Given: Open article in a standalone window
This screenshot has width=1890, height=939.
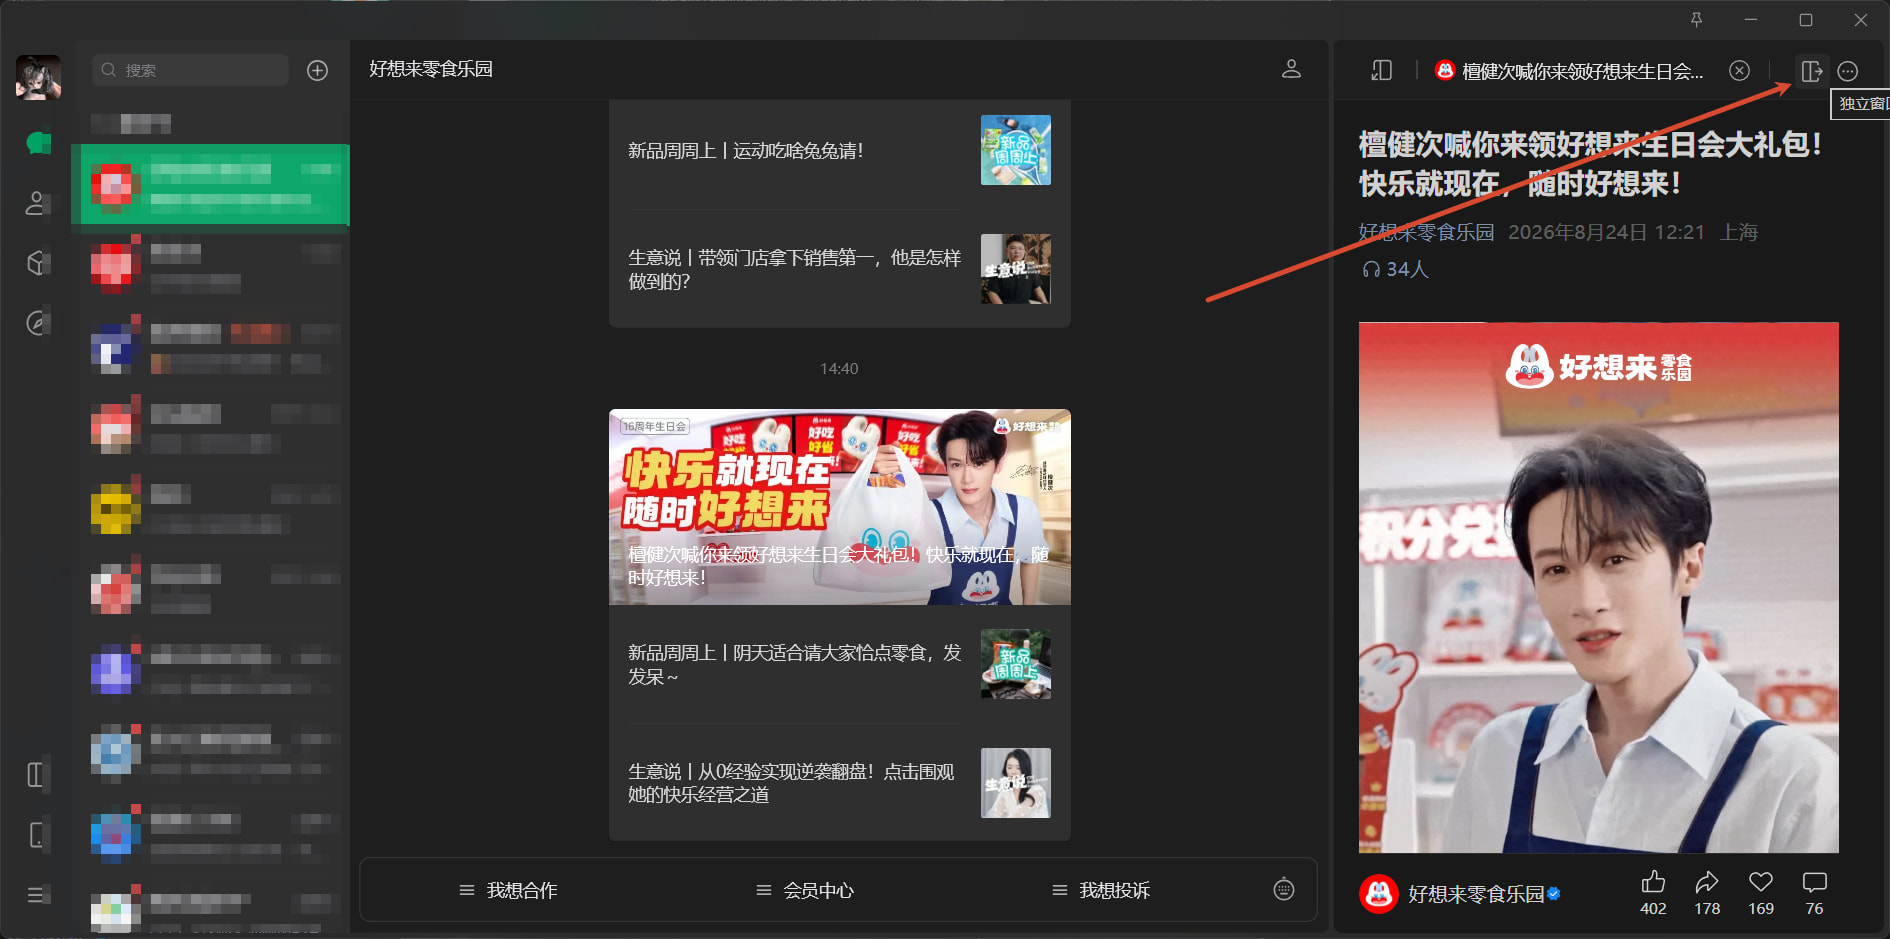Looking at the screenshot, I should point(1811,71).
